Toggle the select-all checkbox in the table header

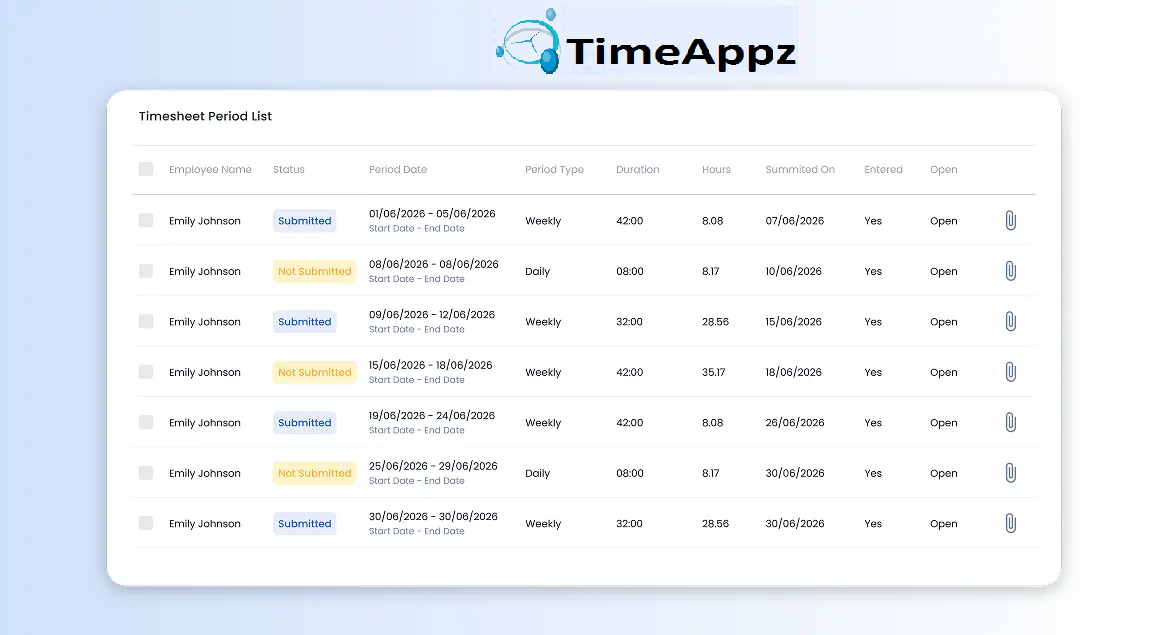pyautogui.click(x=146, y=169)
